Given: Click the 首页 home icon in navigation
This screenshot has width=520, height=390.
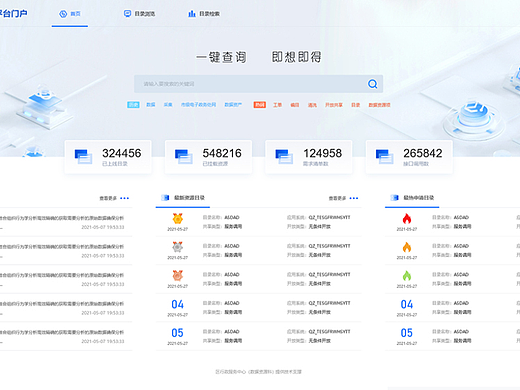Looking at the screenshot, I should click(x=63, y=14).
